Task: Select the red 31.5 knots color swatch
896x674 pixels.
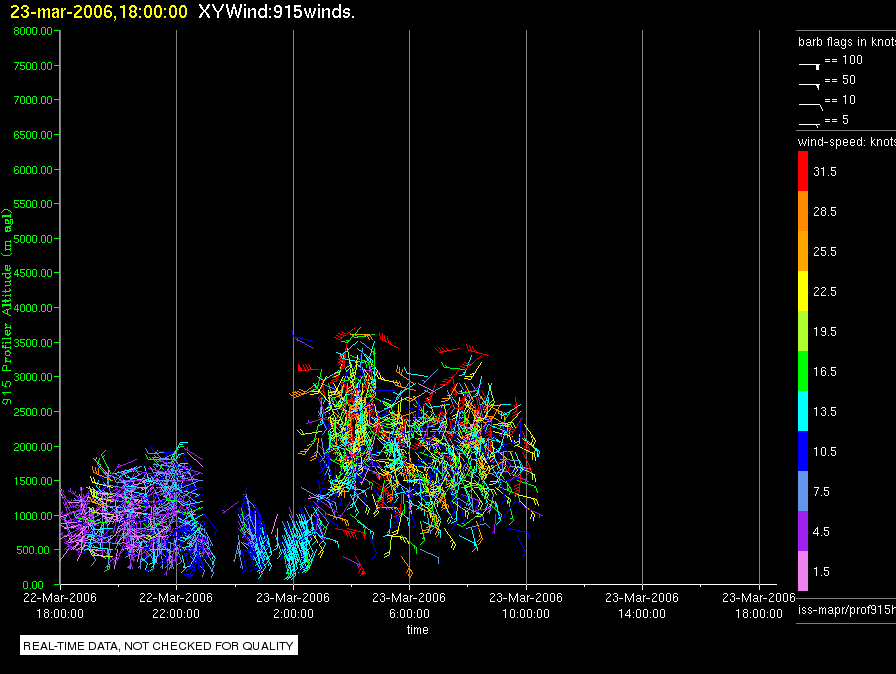Action: [x=803, y=171]
